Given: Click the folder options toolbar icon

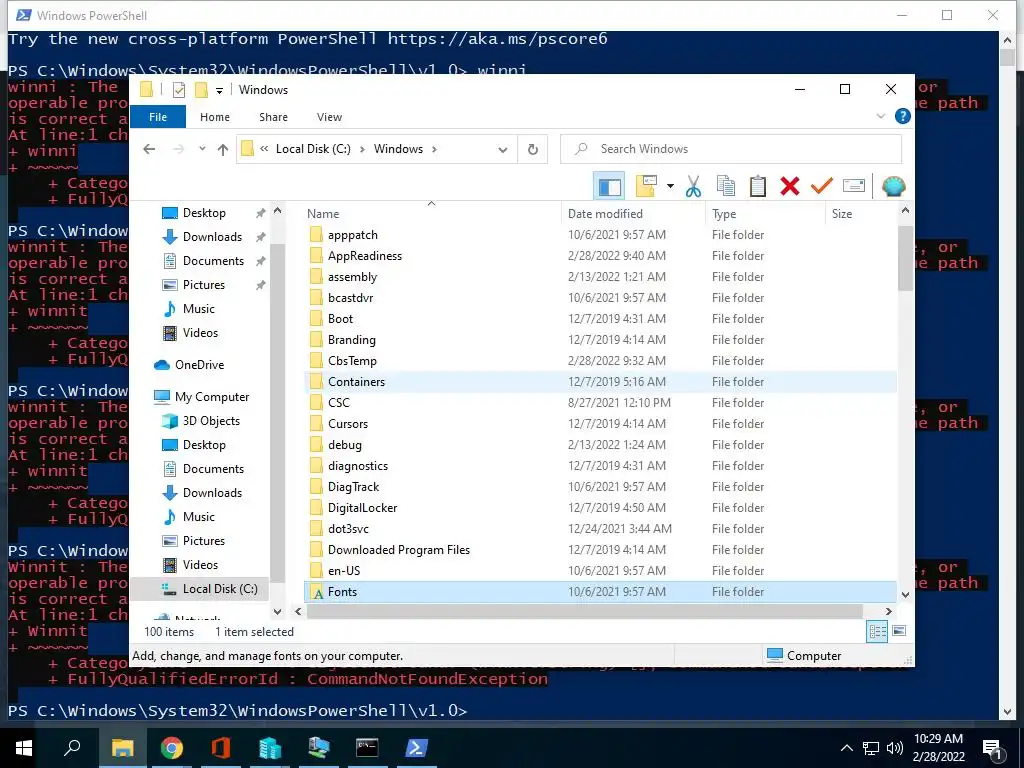Looking at the screenshot, I should (645, 187).
